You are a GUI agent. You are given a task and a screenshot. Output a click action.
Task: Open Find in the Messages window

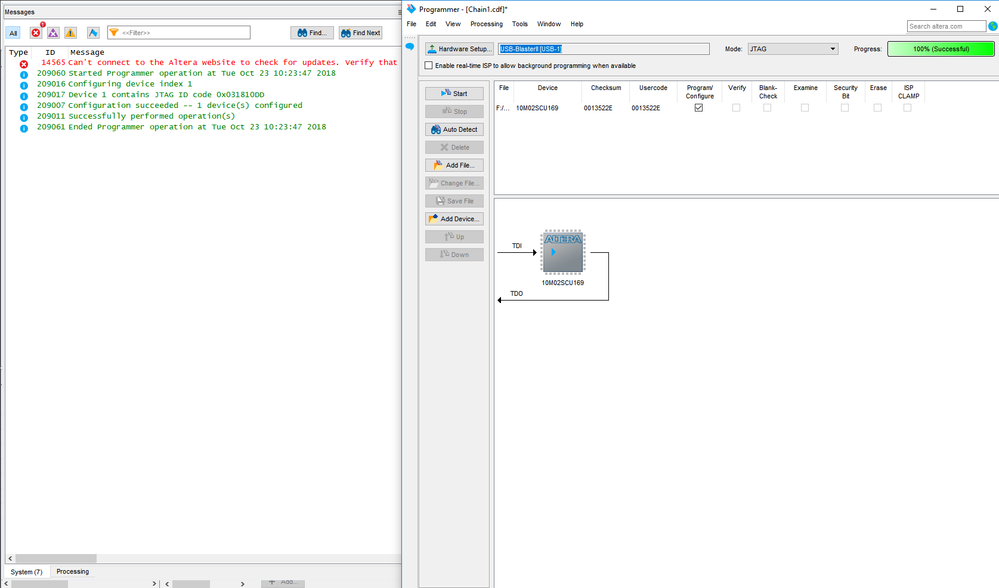point(312,32)
